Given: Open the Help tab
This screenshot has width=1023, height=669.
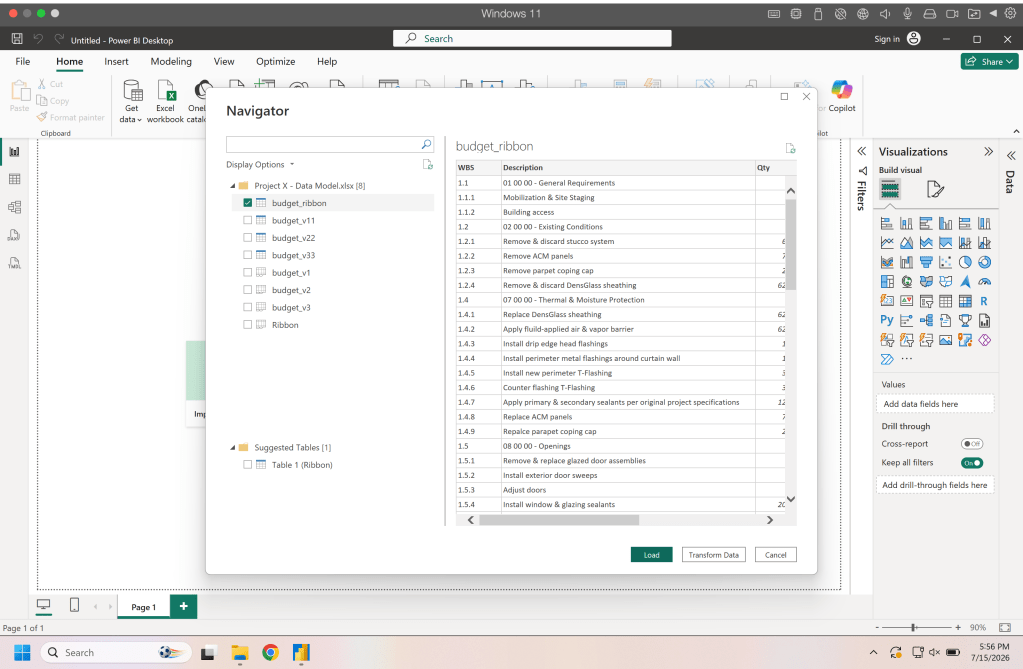Looking at the screenshot, I should pos(327,61).
